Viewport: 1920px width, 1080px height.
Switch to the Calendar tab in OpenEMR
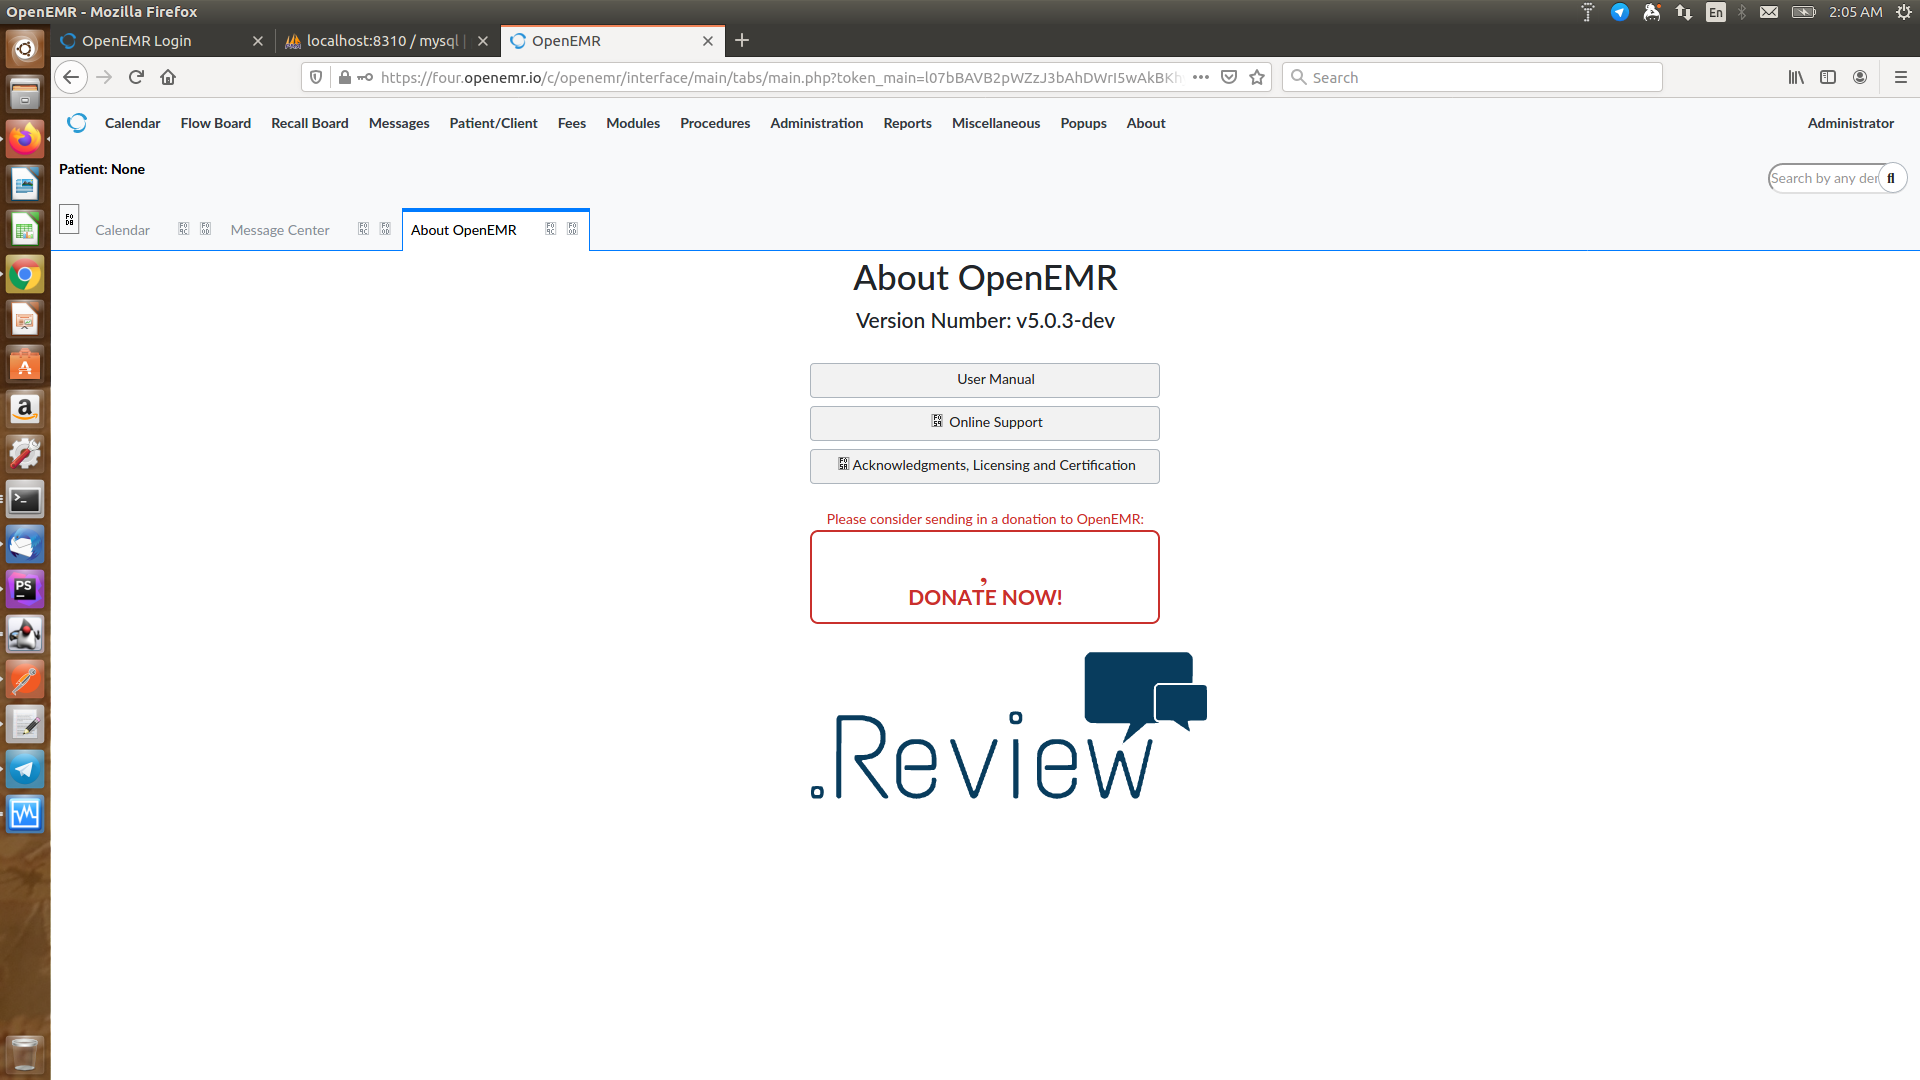coord(122,229)
